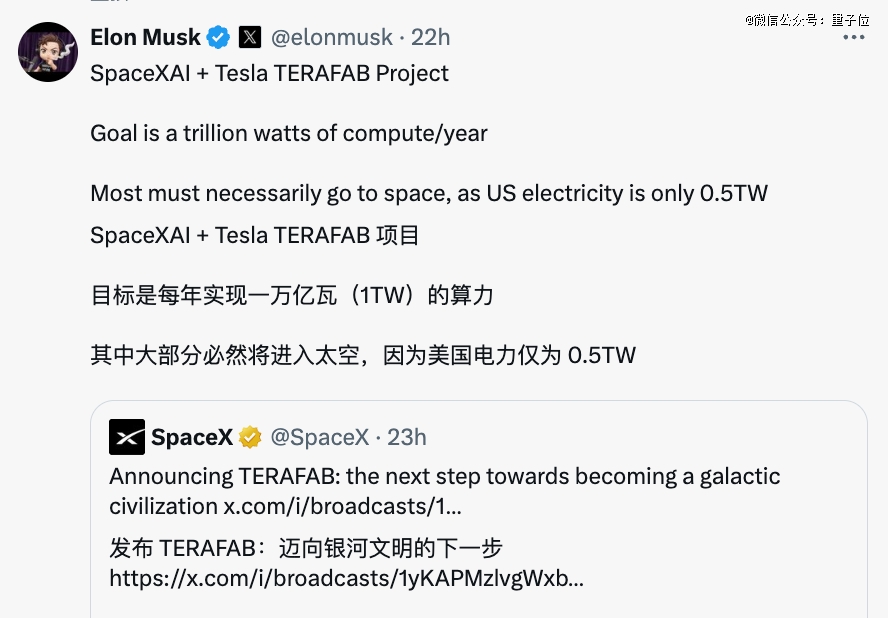Click the "Most must necessarily go to space" line
This screenshot has width=888, height=618.
point(429,193)
